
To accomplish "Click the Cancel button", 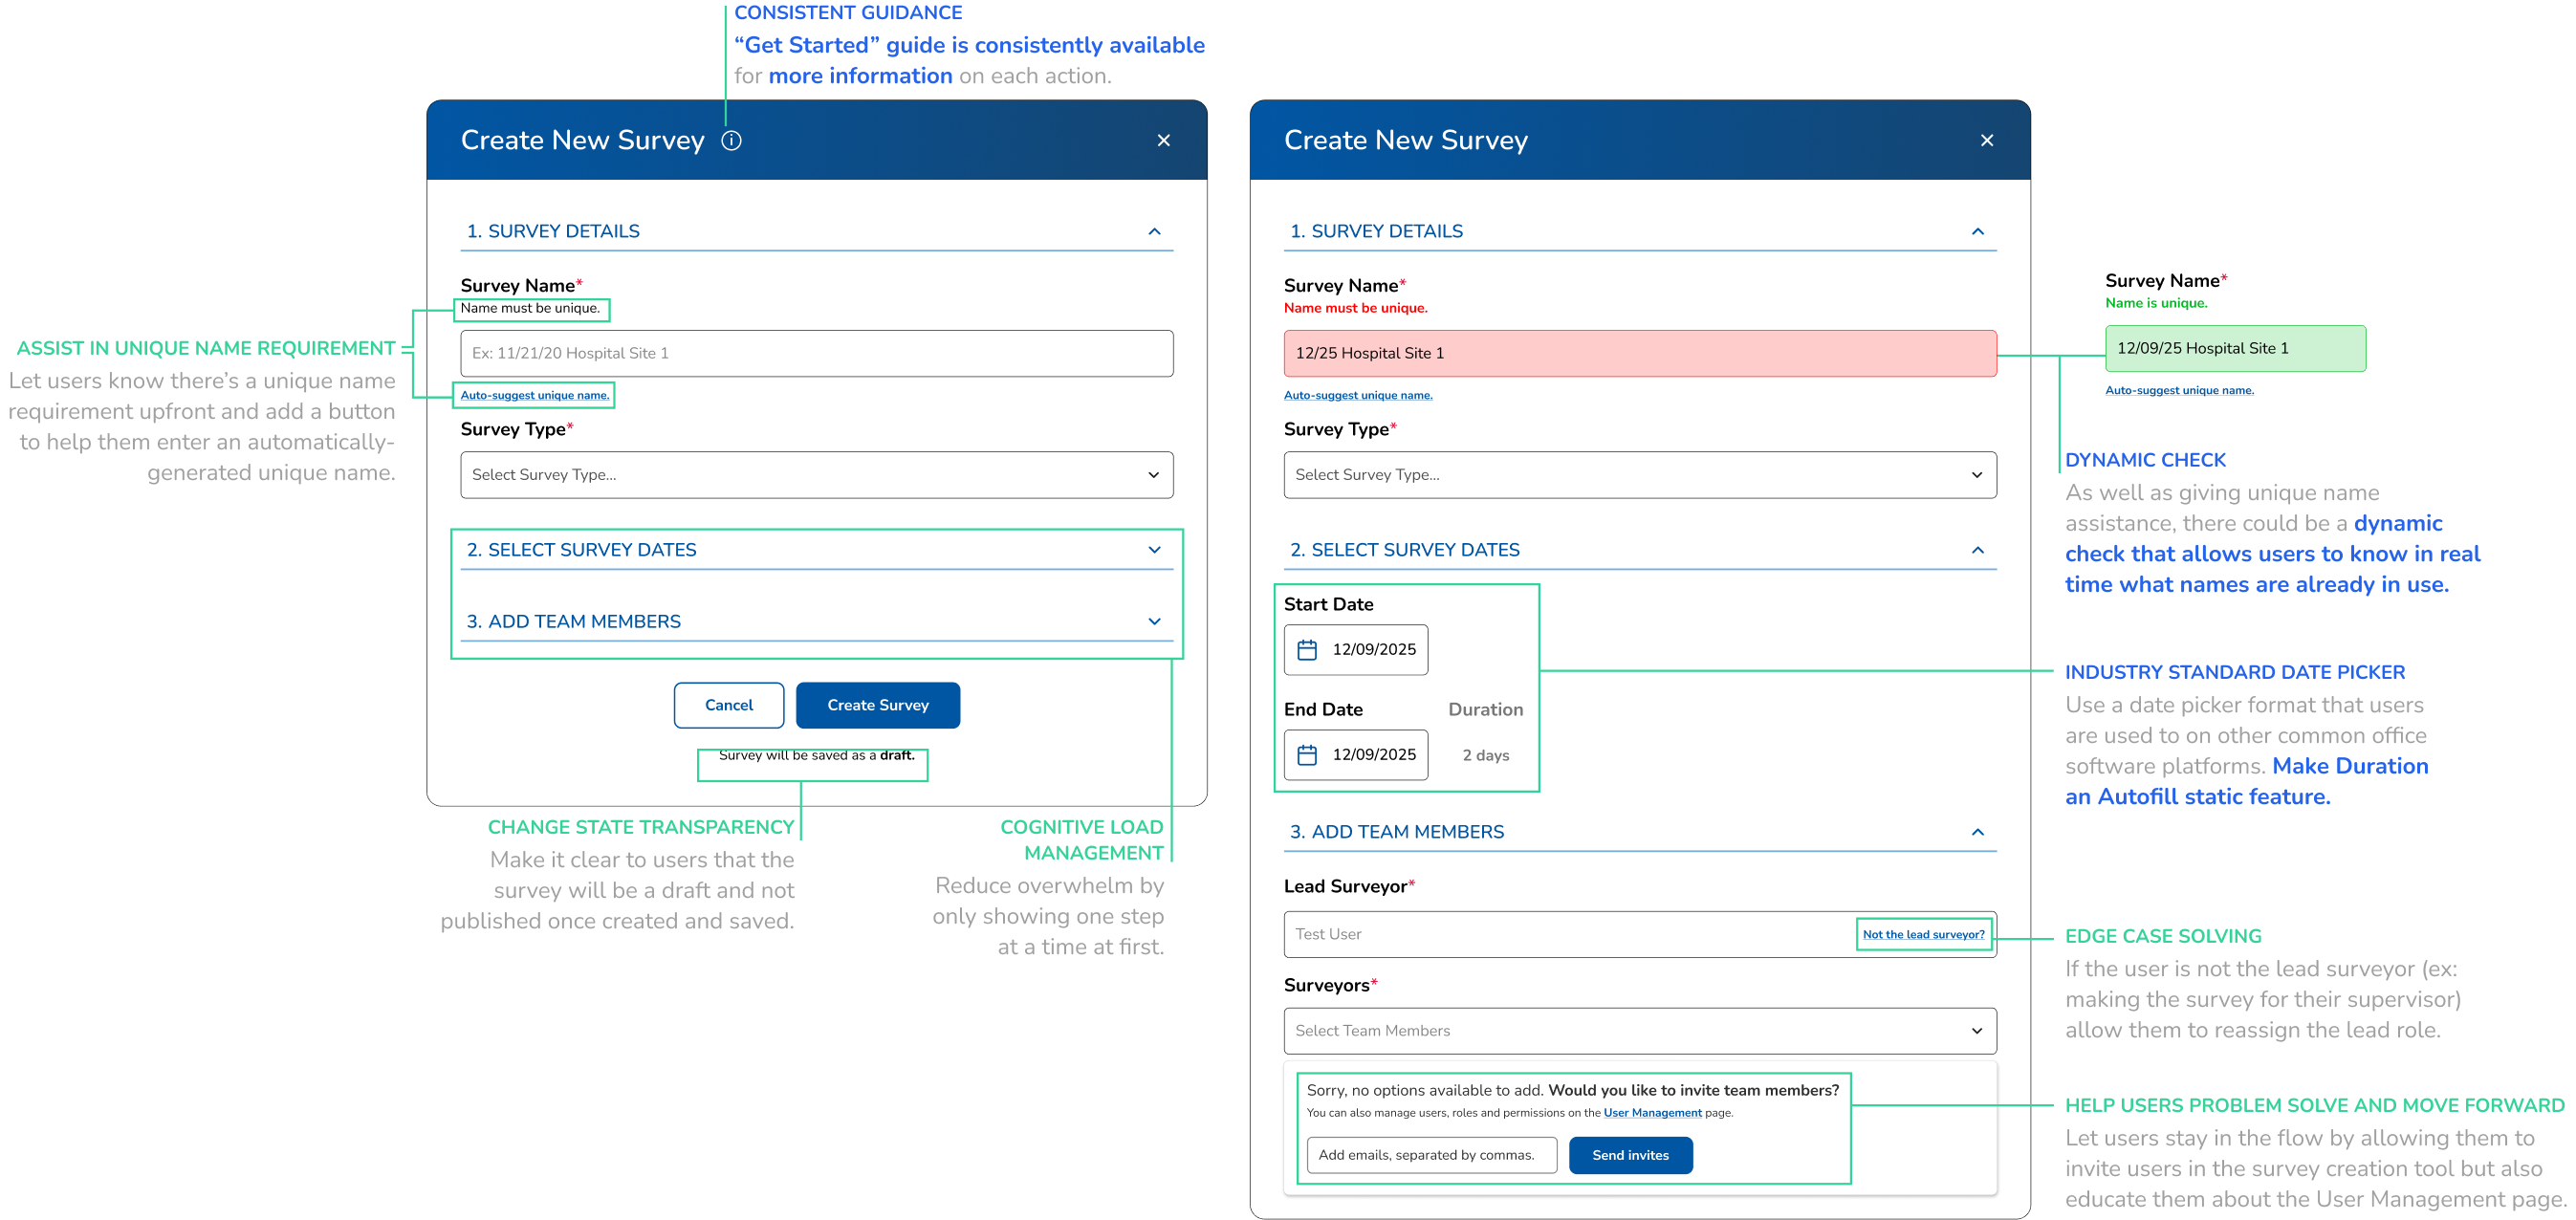I will pos(729,704).
